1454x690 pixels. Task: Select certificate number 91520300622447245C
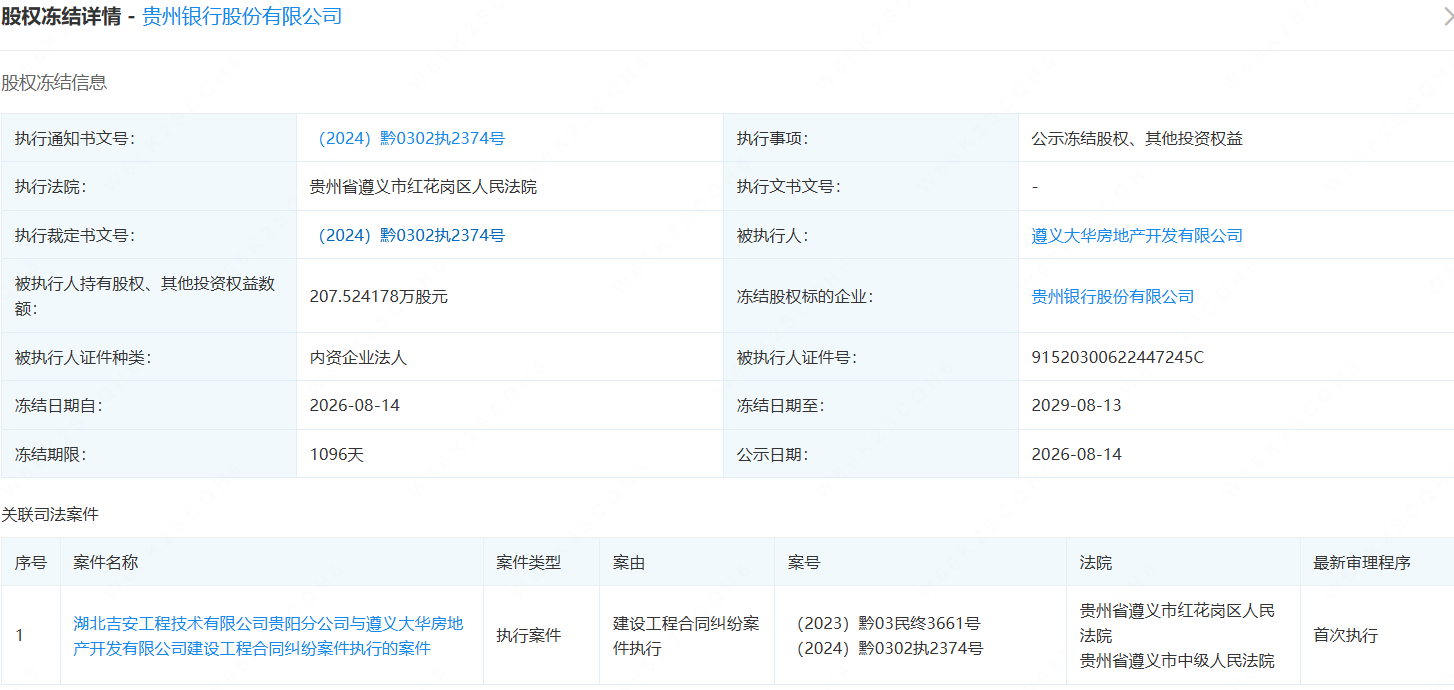pyautogui.click(x=1118, y=358)
